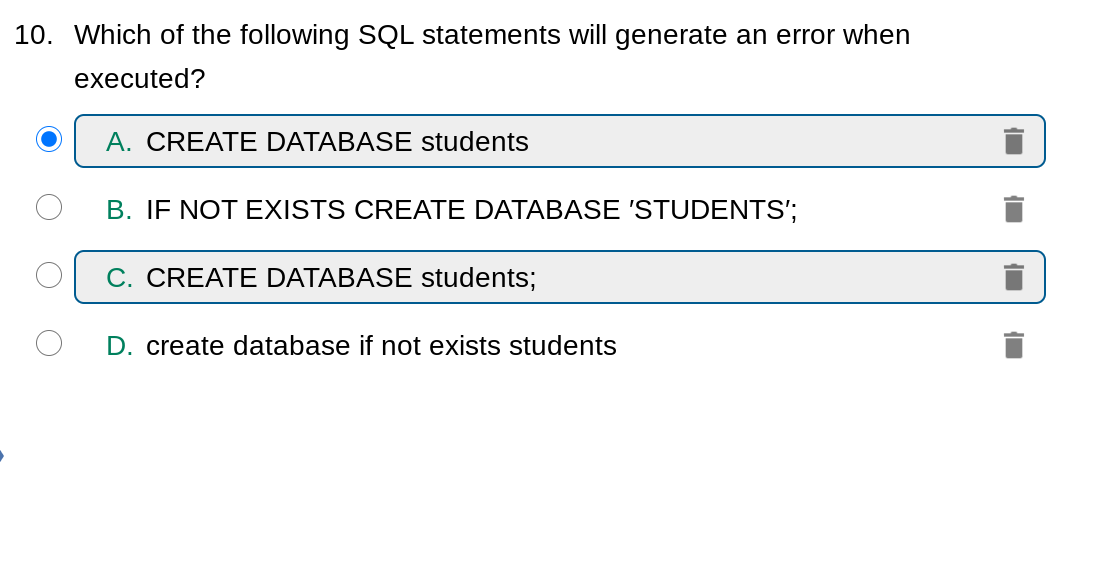Click the blue arrow at left edge

(2, 456)
